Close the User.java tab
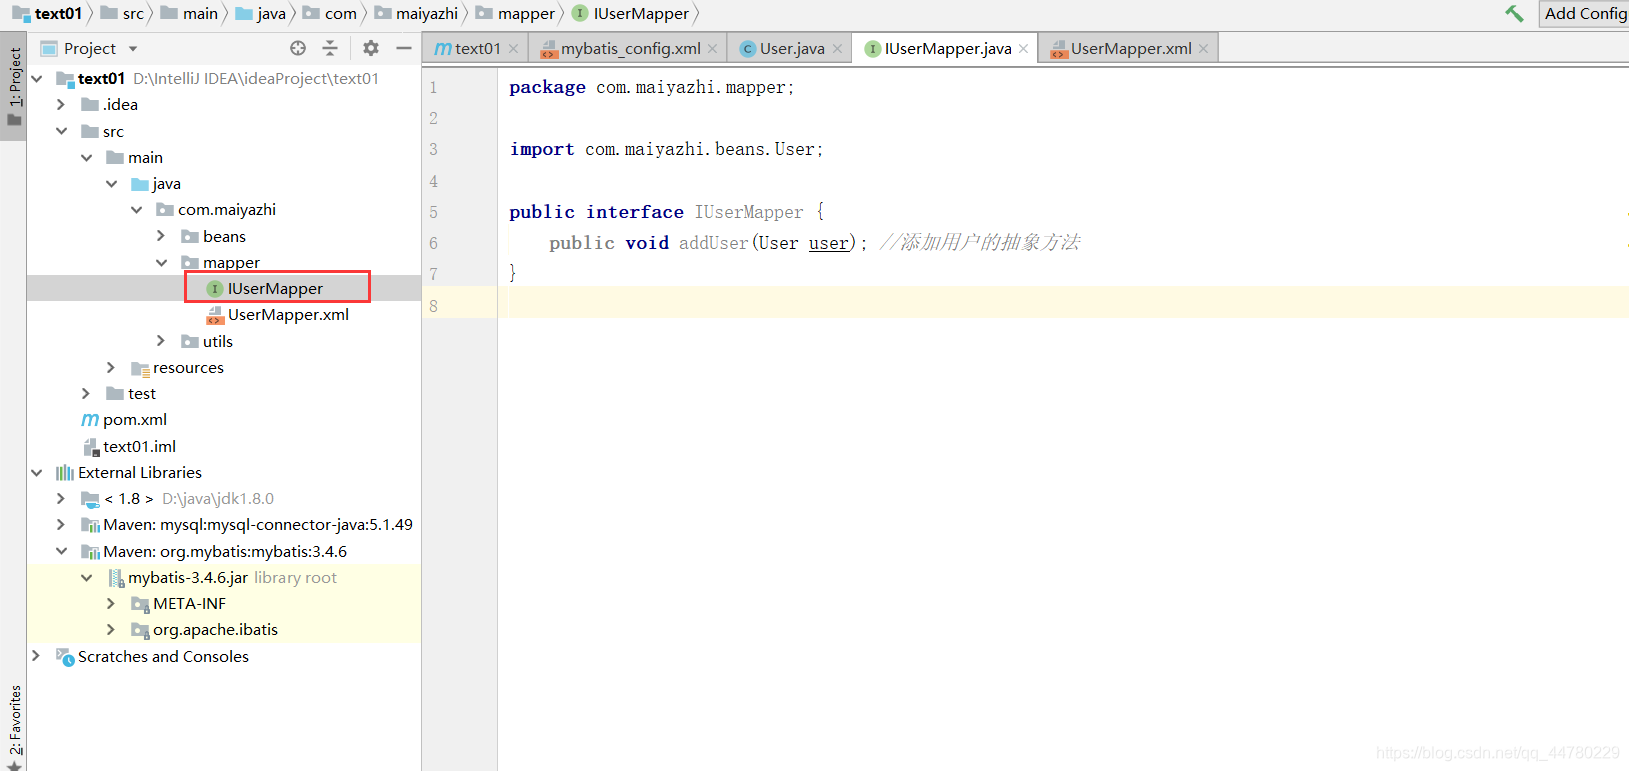The width and height of the screenshot is (1629, 771). click(837, 48)
